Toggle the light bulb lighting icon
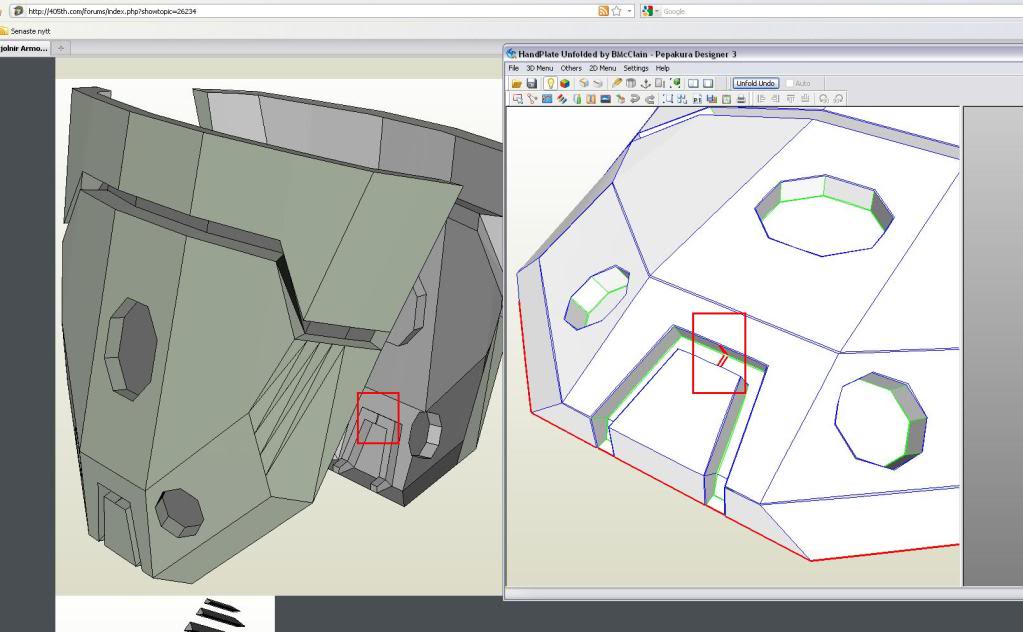The width and height of the screenshot is (1023, 632). [551, 83]
